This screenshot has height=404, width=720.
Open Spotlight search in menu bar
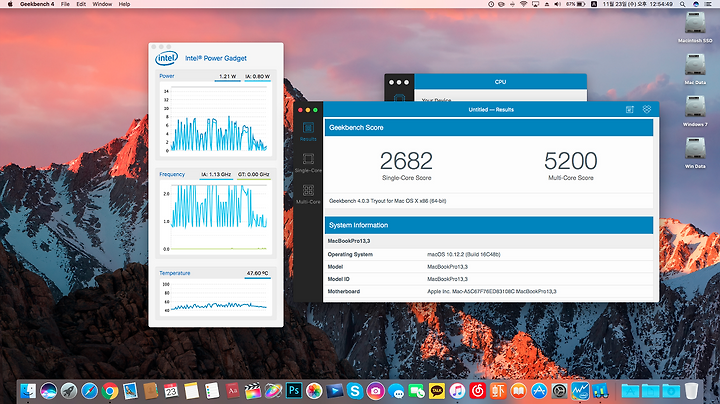point(683,4)
